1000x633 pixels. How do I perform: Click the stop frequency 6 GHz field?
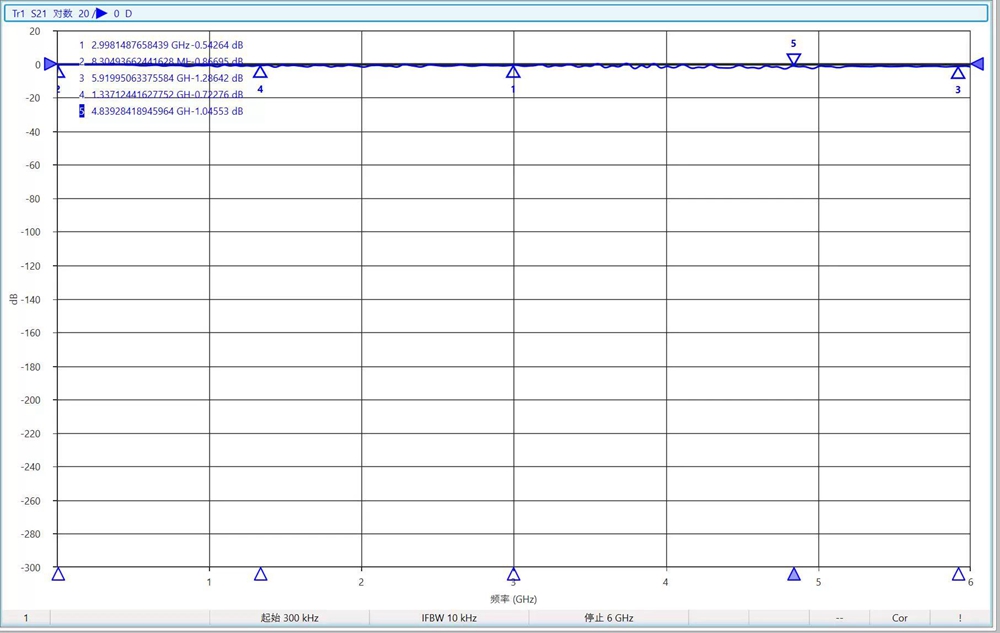(609, 618)
